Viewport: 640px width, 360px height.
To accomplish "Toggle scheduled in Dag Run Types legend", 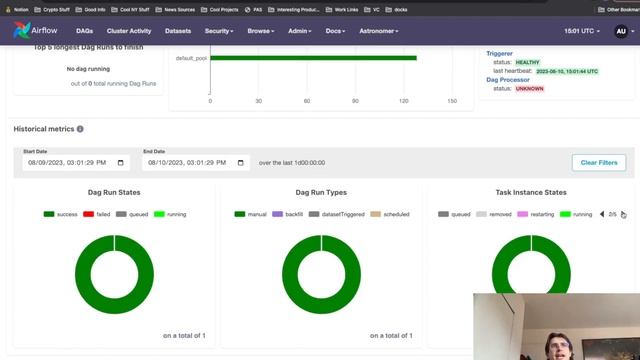I will coord(390,214).
